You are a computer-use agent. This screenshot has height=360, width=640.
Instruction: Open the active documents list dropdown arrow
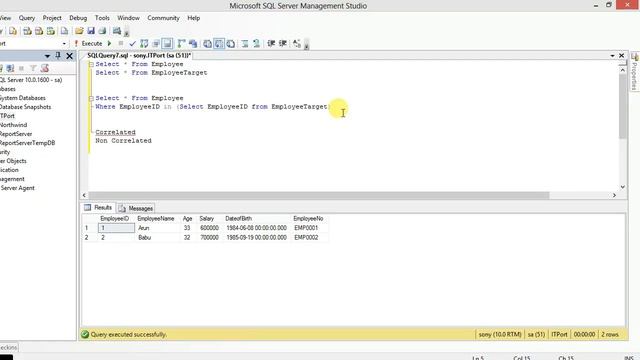pos(612,56)
